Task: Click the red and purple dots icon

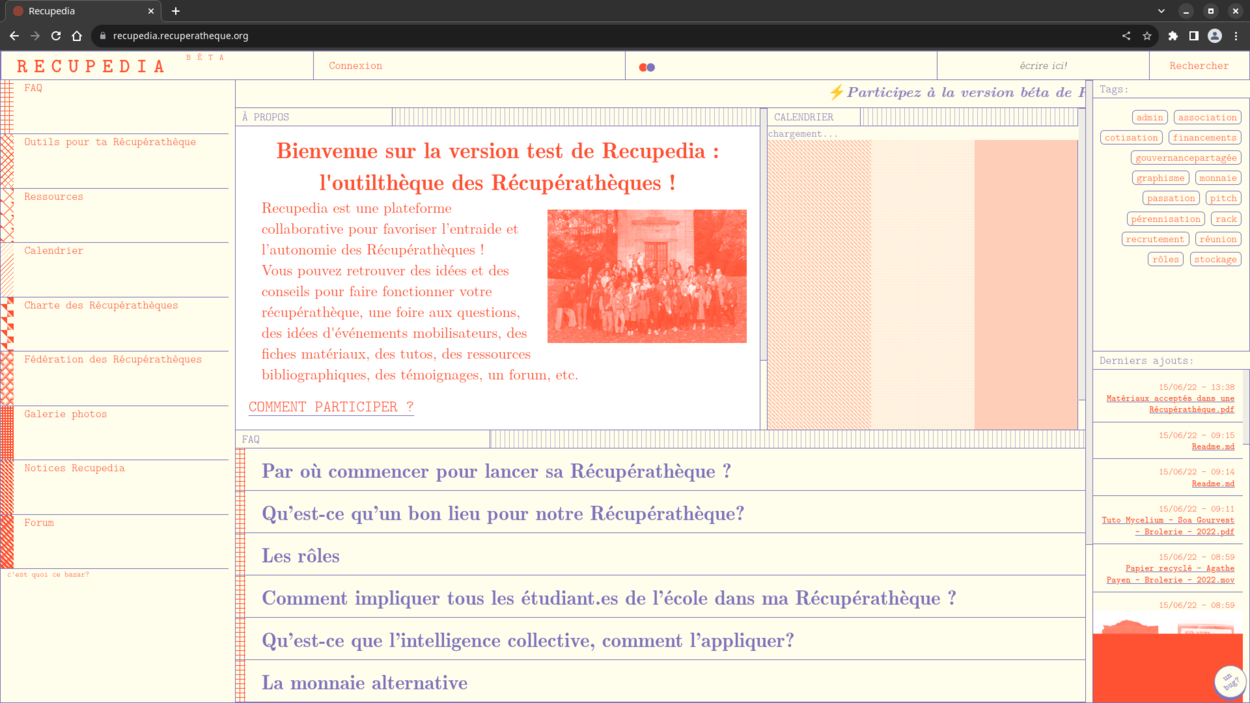Action: 647,67
